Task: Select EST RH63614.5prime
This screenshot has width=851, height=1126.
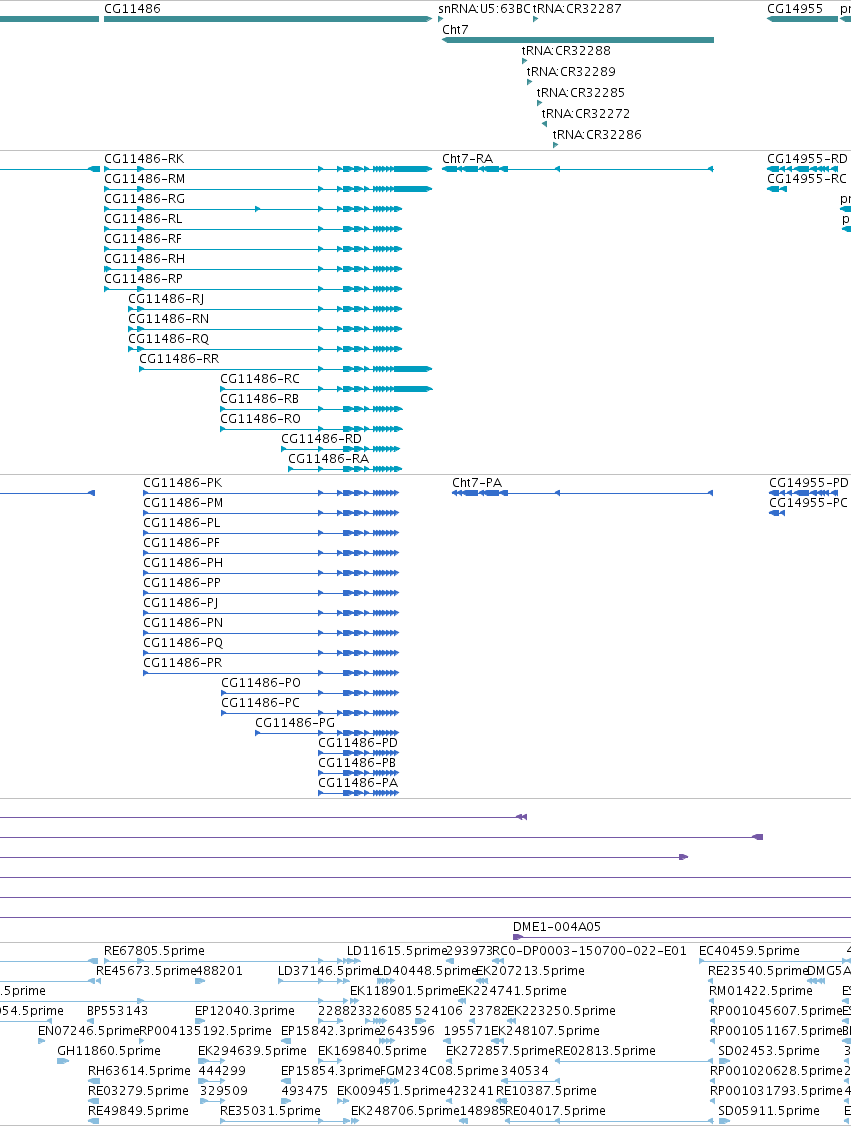Action: [x=139, y=1071]
